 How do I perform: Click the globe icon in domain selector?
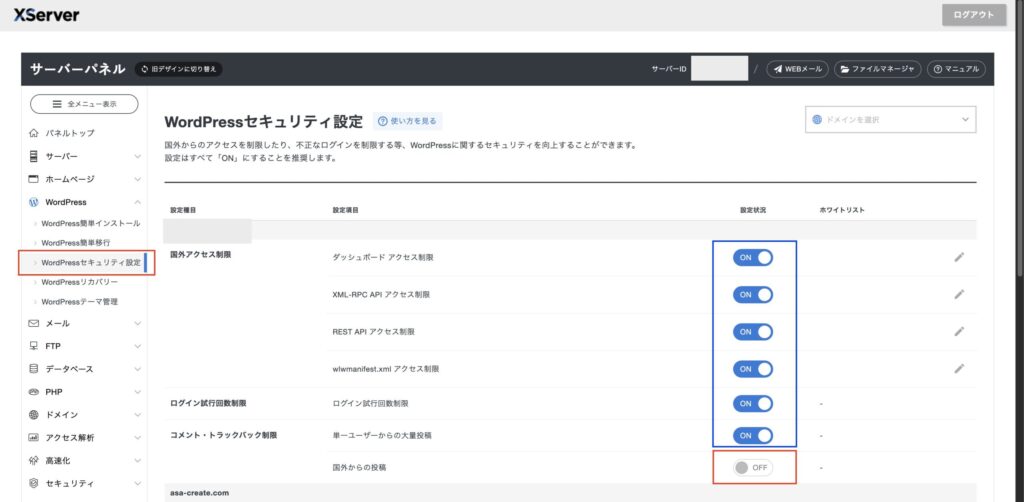coord(817,119)
